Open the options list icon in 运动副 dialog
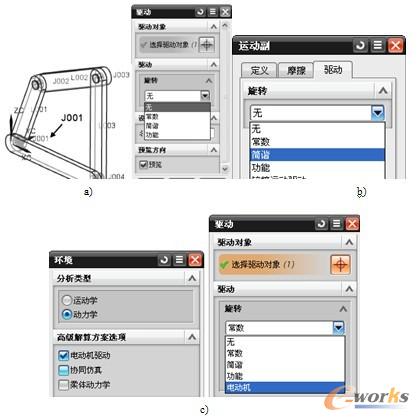Screen dimensions: 419x420 click(x=378, y=45)
